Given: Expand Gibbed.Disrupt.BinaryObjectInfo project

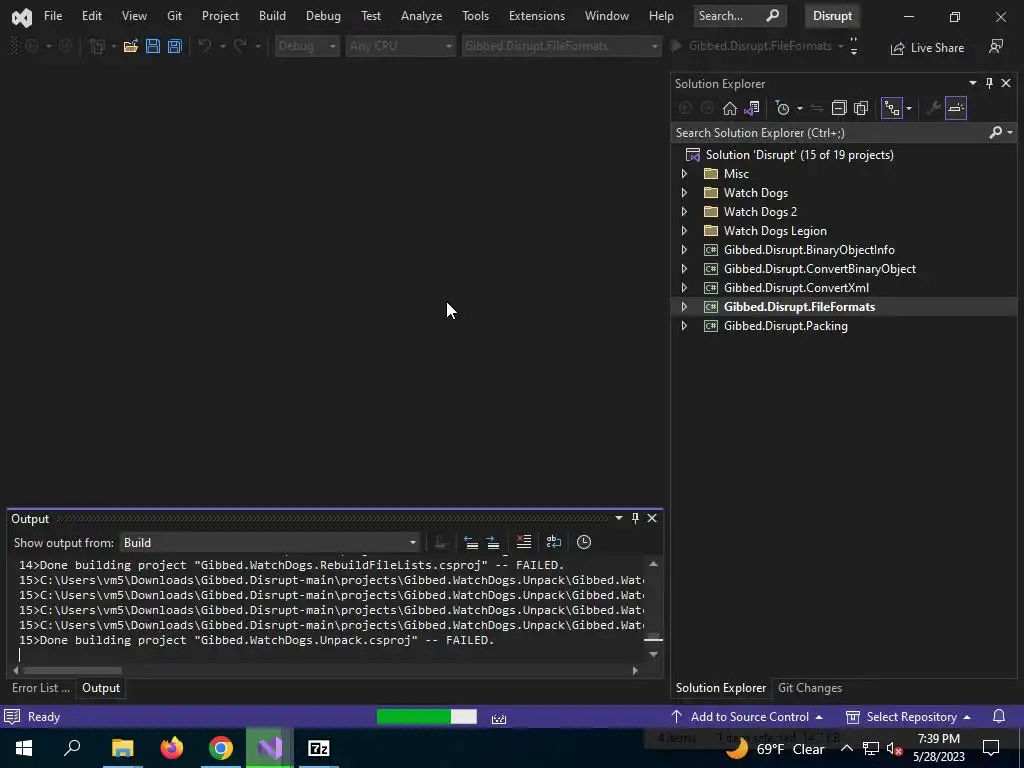Looking at the screenshot, I should point(684,249).
